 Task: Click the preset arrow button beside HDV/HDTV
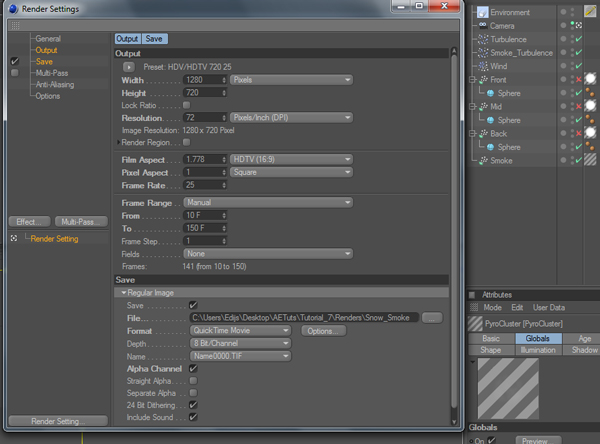click(x=128, y=66)
